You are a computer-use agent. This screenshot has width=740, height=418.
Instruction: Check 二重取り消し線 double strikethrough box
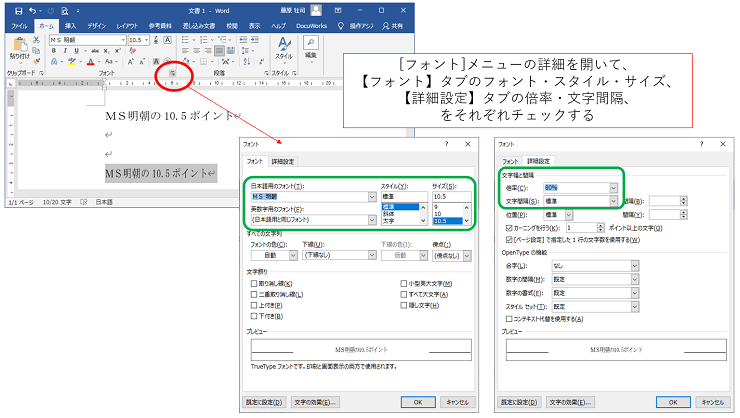pos(254,294)
